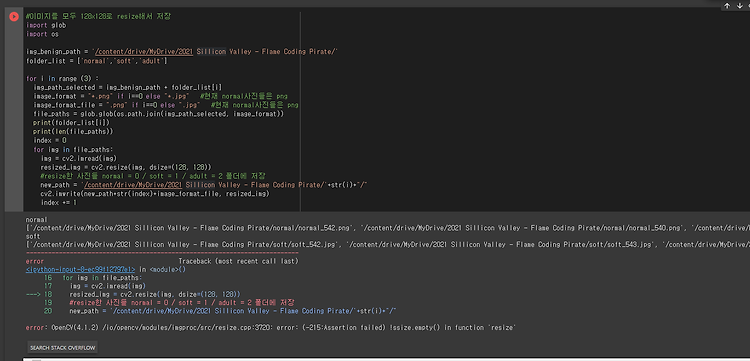Click traceback line number 20
The image size is (750, 361).
tap(48, 311)
